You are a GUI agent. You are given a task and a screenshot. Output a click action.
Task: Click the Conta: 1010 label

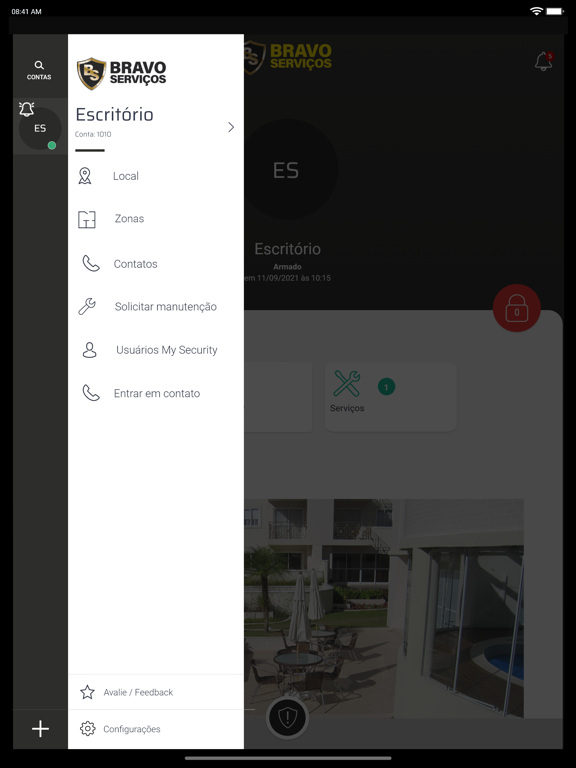[x=93, y=134]
